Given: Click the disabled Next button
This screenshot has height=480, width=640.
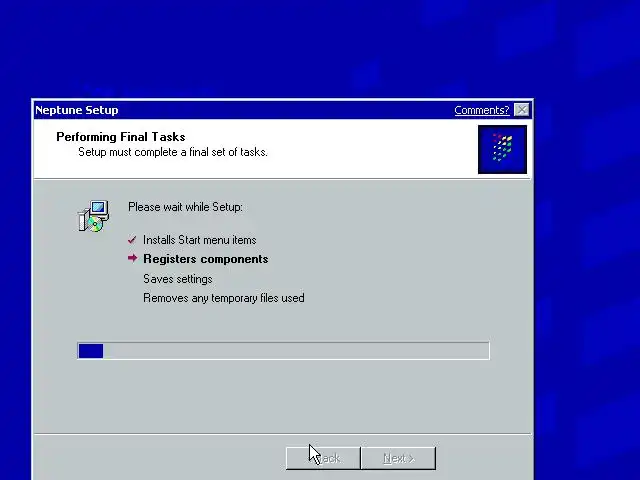Looking at the screenshot, I should (x=398, y=458).
